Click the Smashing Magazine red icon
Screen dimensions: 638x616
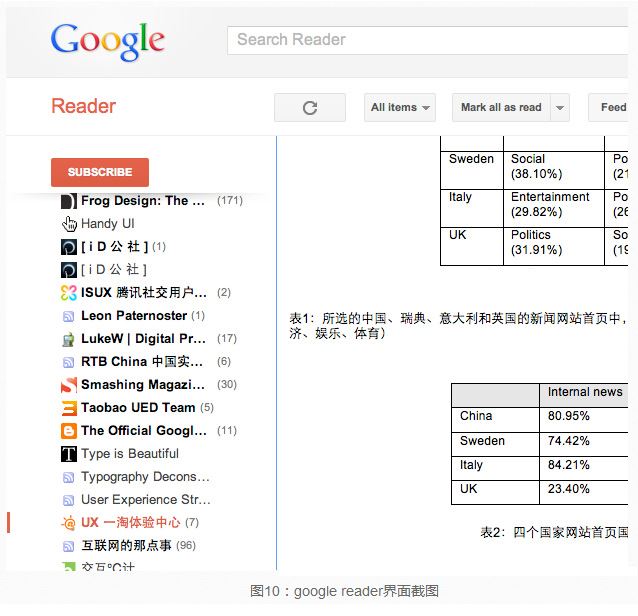tap(68, 385)
